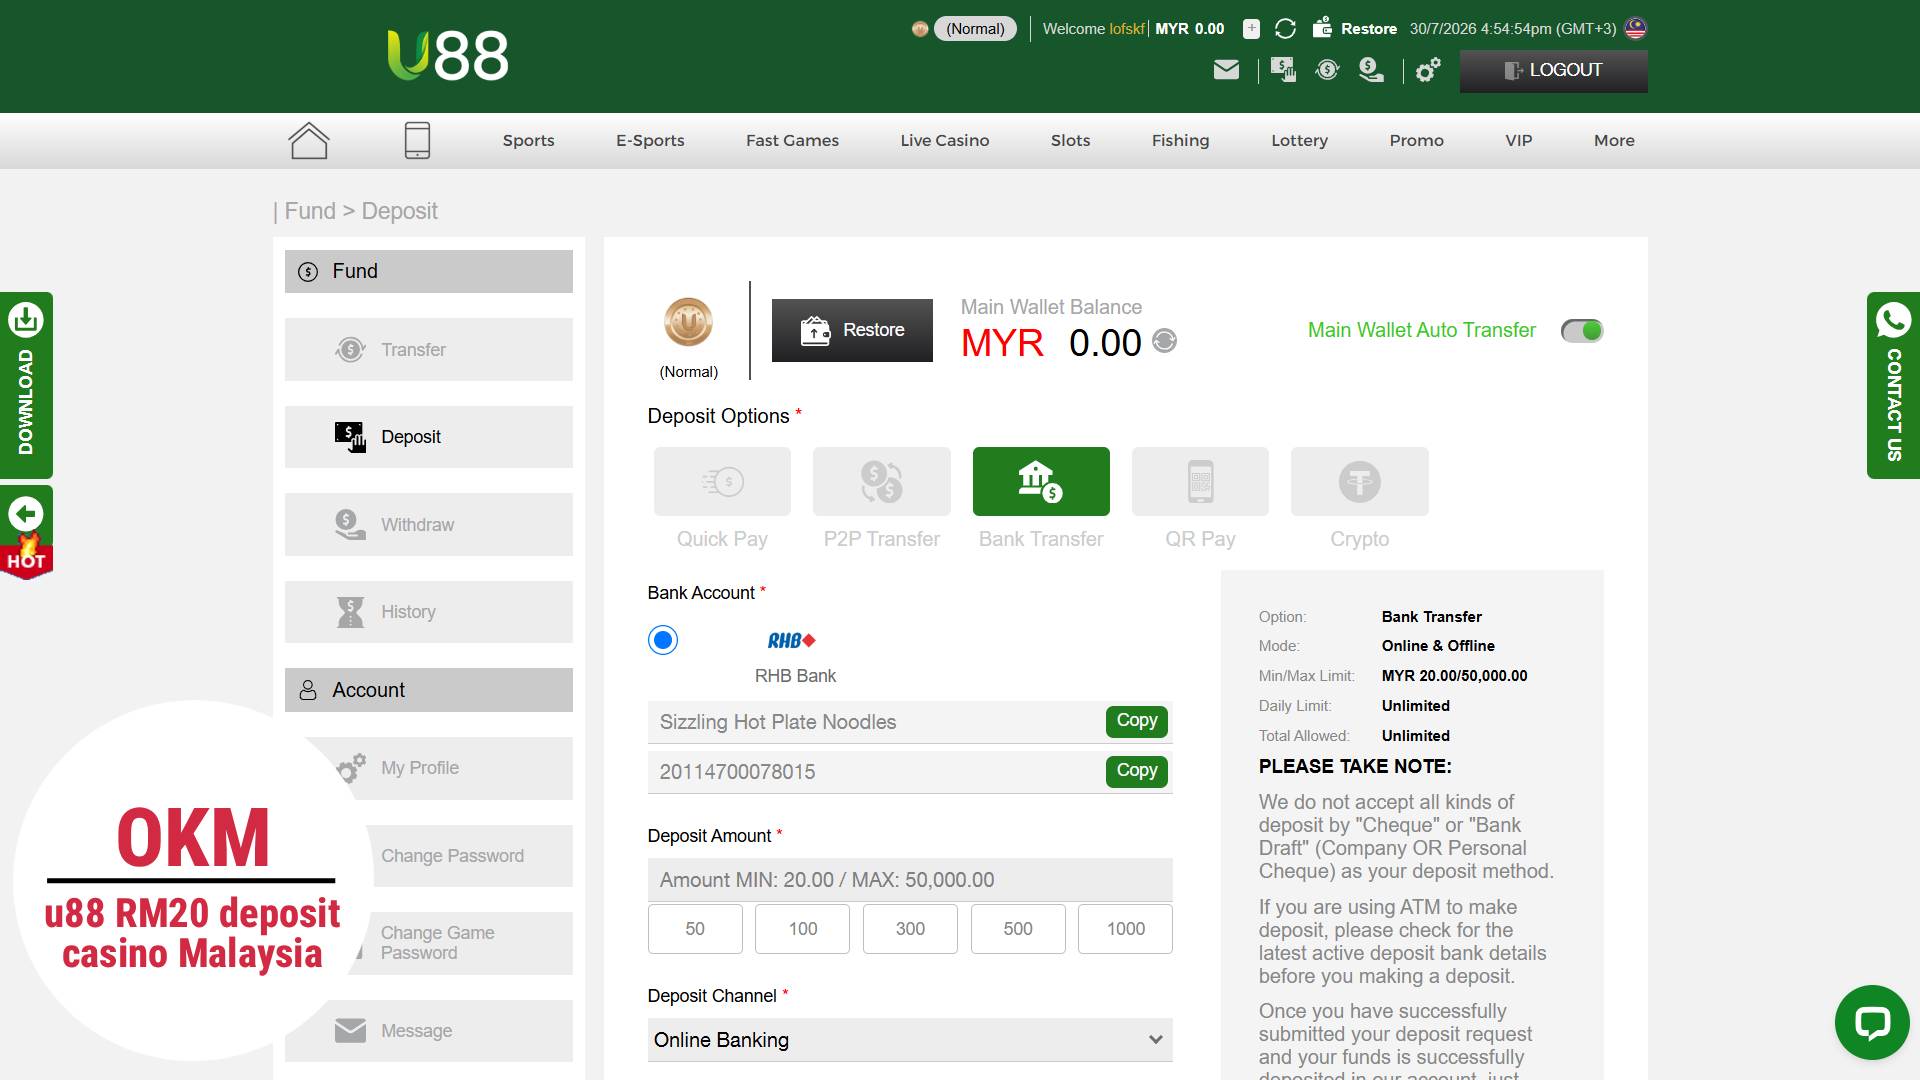Screen dimensions: 1920x1080
Task: Click the plus icon beside header balance
Action: click(x=1251, y=29)
